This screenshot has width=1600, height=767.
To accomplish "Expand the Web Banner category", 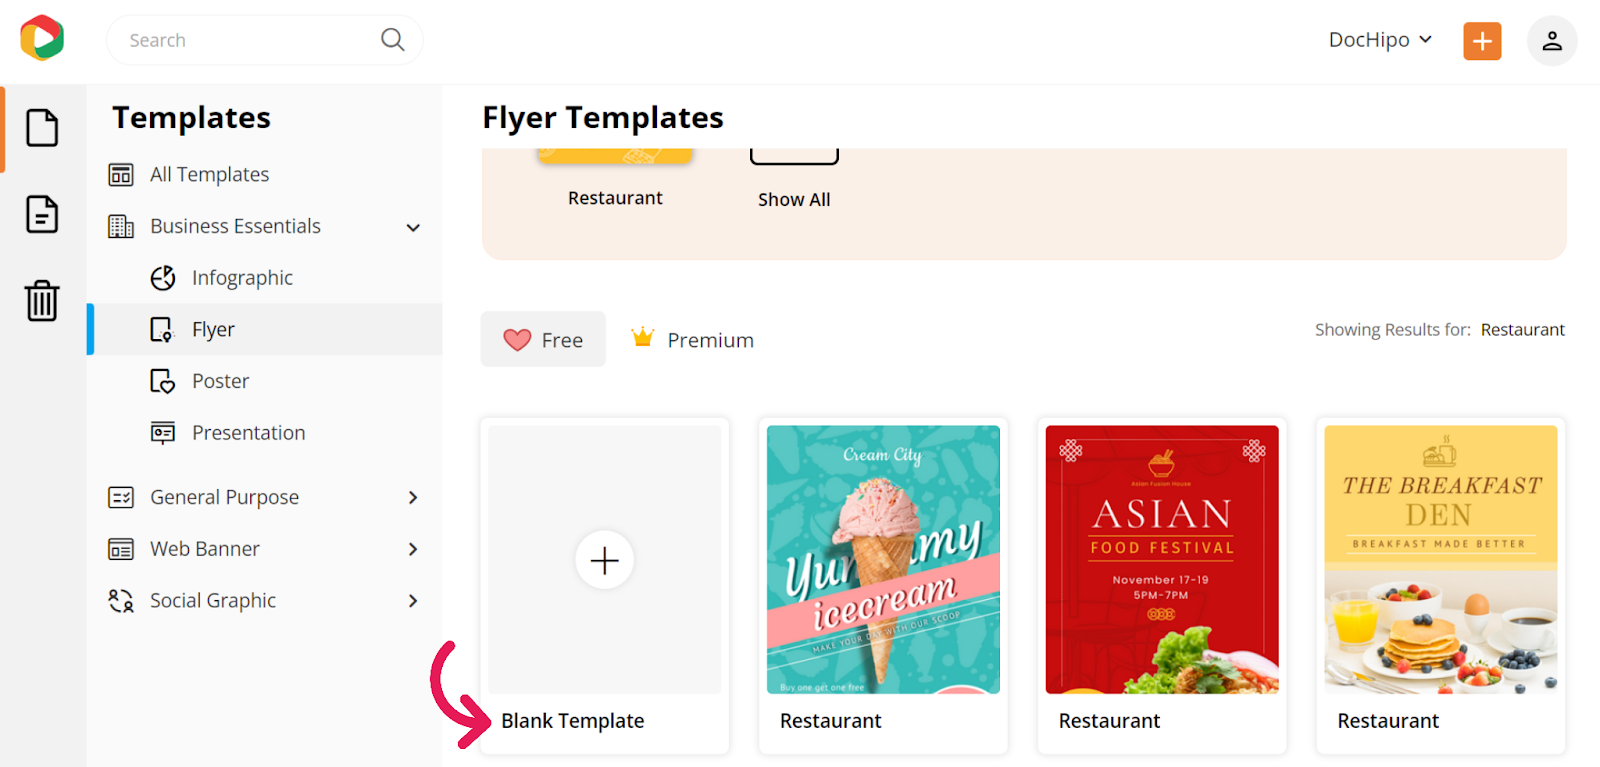I will click(x=413, y=549).
